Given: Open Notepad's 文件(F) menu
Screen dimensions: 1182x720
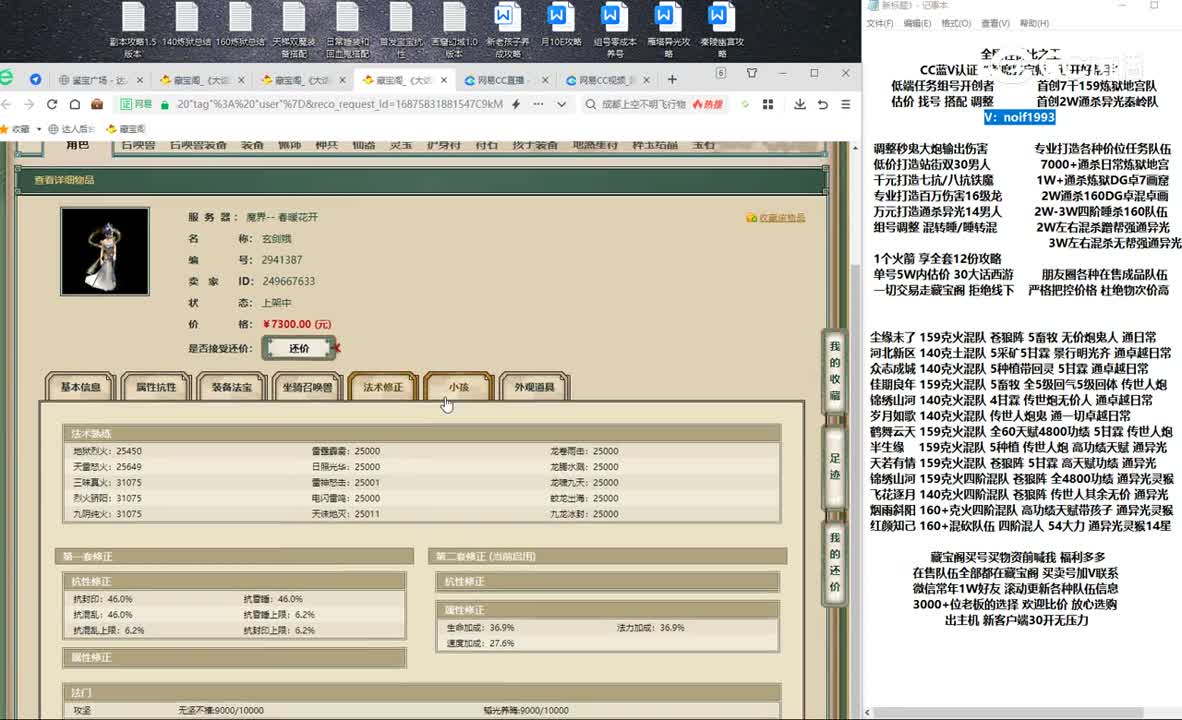Looking at the screenshot, I should point(879,23).
